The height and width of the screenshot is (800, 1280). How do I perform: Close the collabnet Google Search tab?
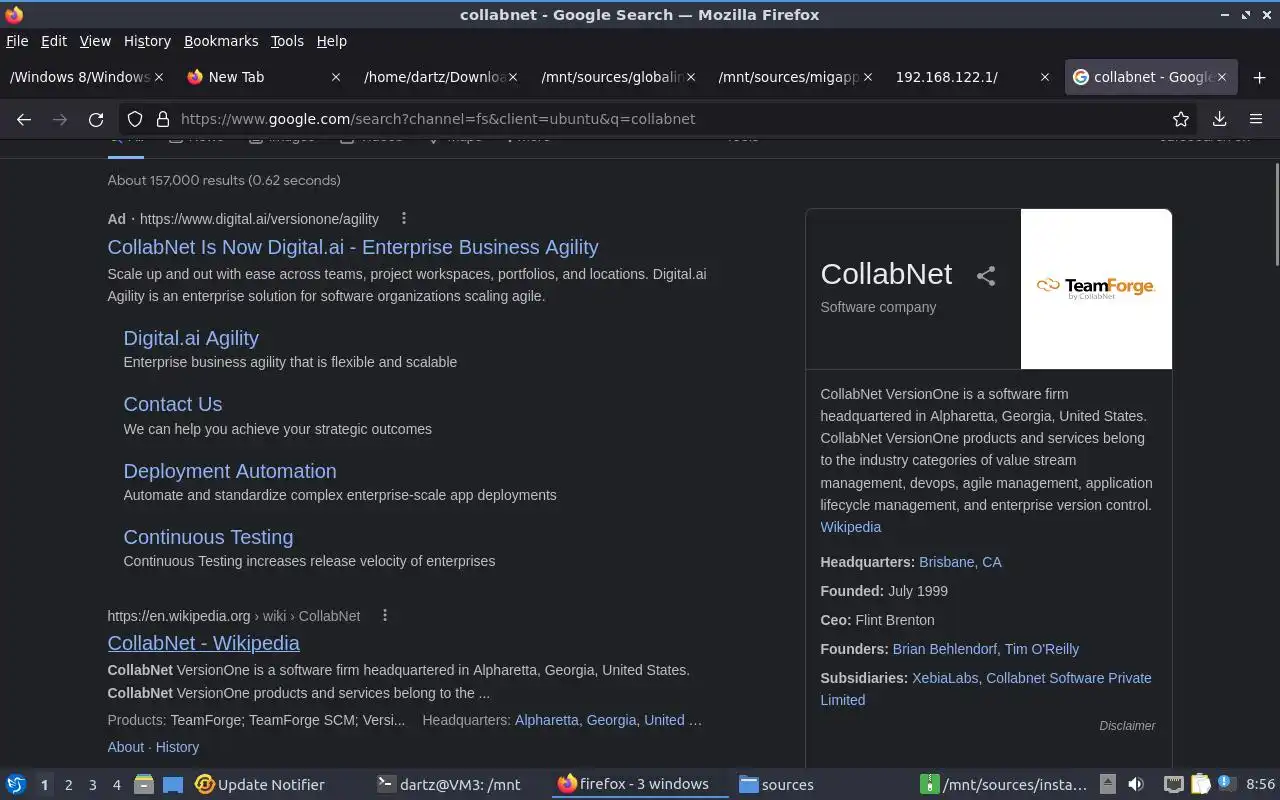pyautogui.click(x=1222, y=77)
